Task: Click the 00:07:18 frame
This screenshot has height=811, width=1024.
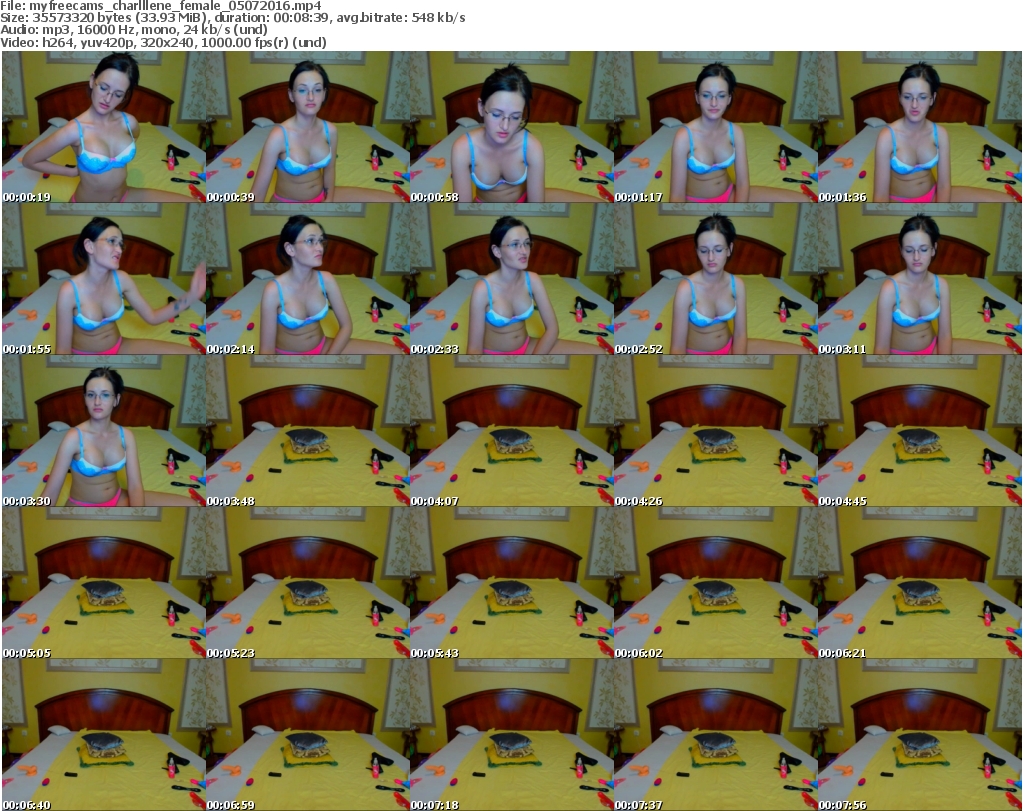Action: 511,735
